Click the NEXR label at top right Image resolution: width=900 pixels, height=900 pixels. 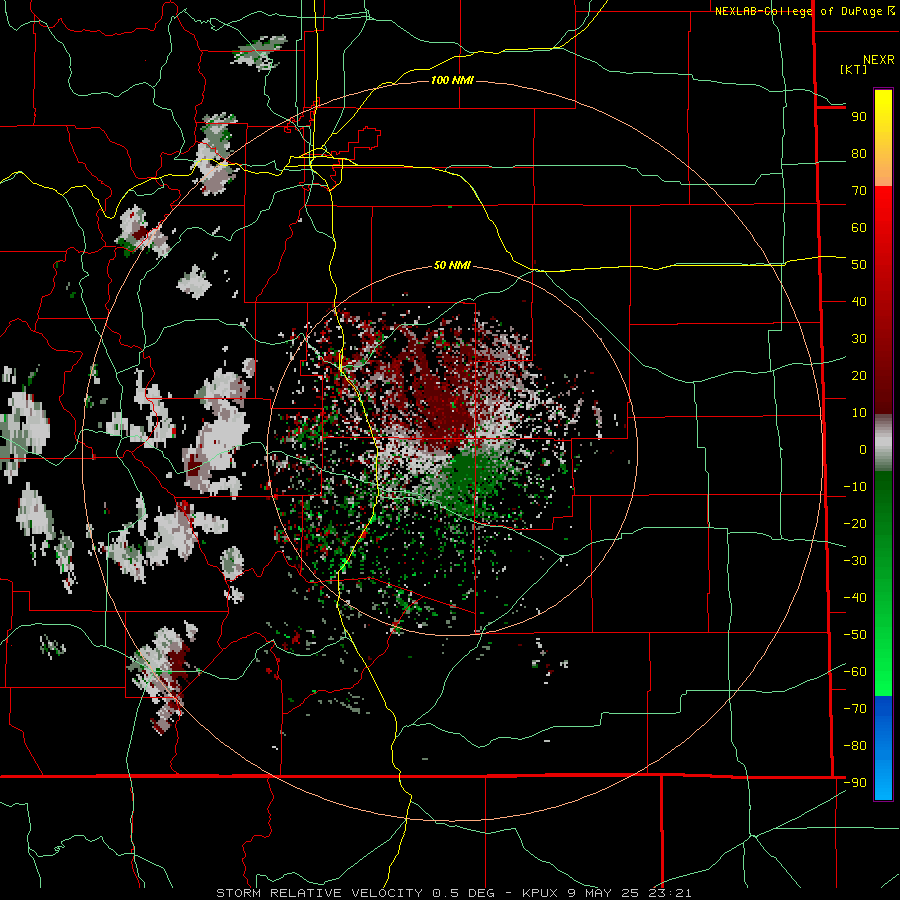879,60
